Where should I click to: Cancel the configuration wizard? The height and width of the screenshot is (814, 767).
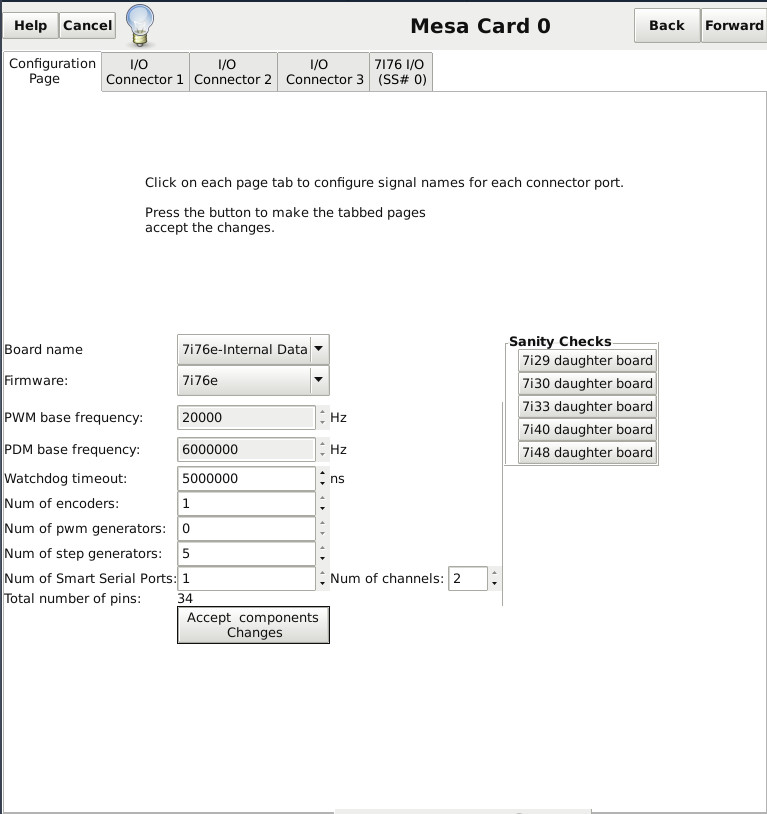click(x=87, y=25)
